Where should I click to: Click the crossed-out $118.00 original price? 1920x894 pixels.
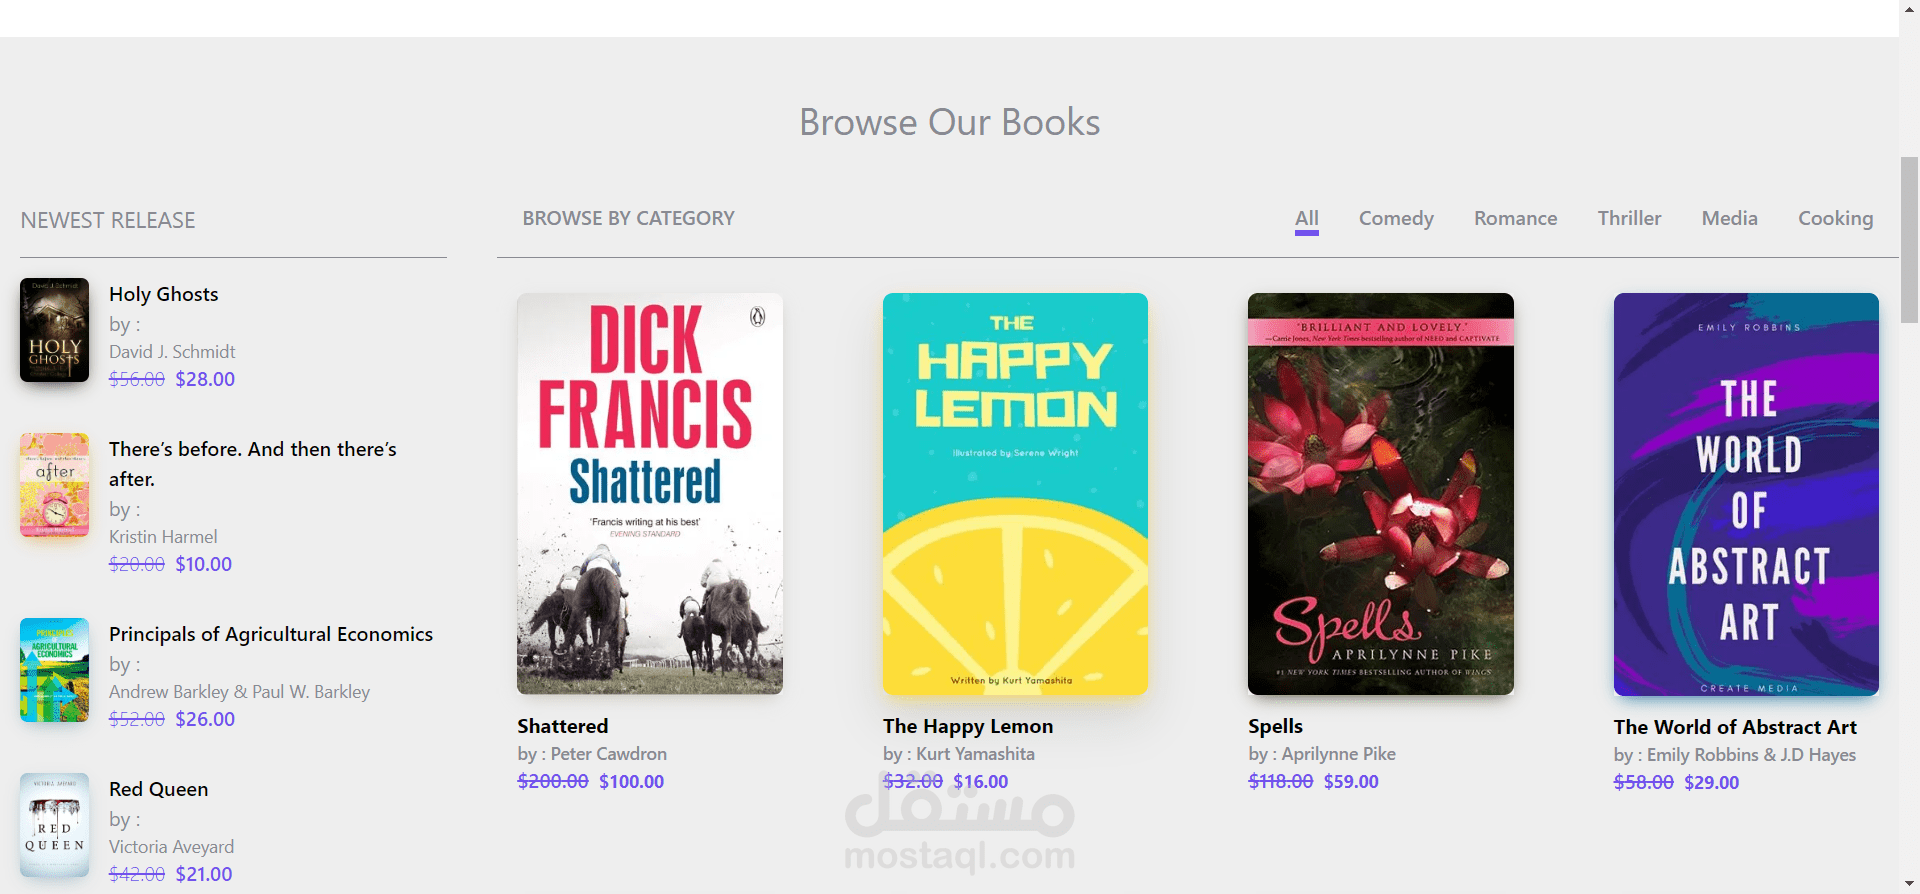[1280, 781]
